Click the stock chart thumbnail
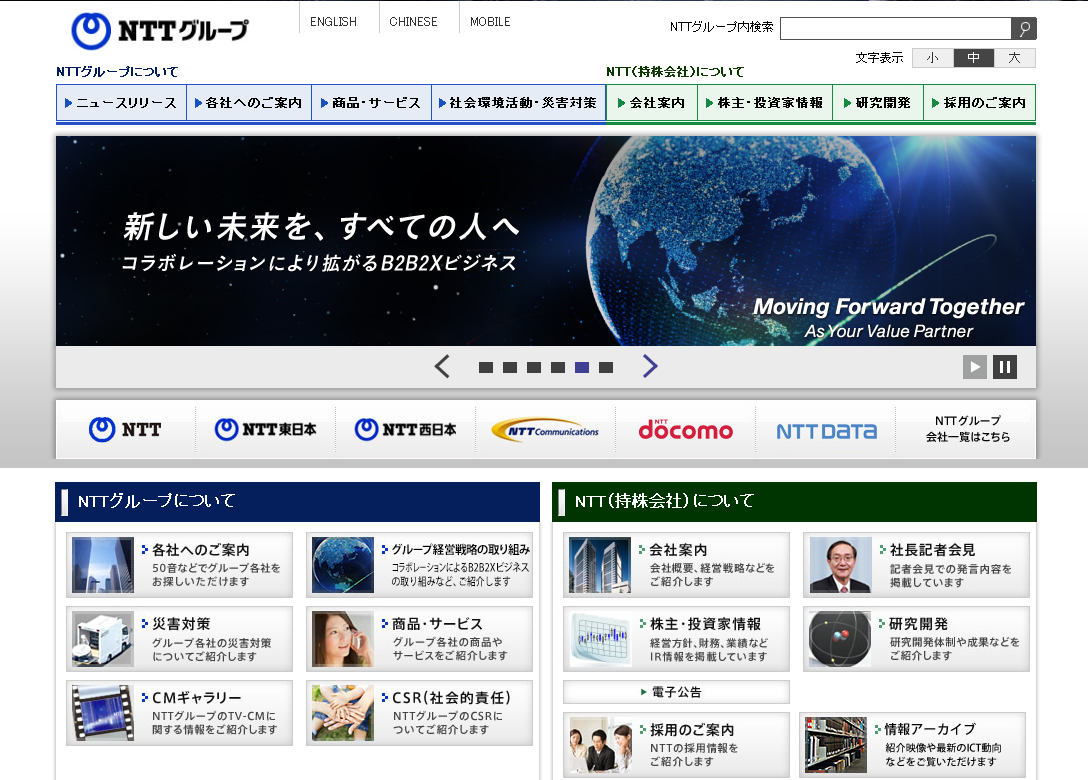Viewport: 1088px width, 780px height. coord(600,639)
